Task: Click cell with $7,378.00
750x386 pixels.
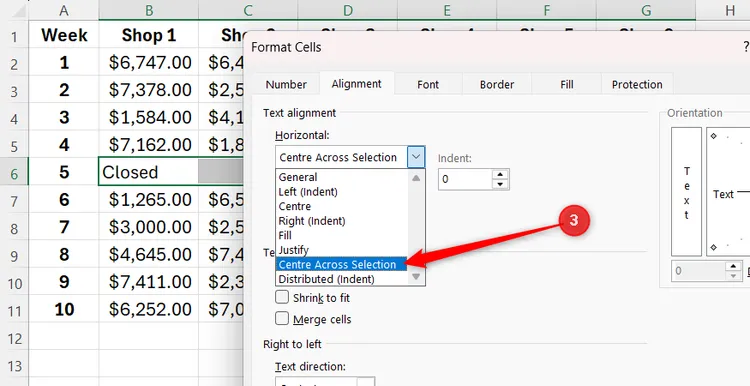Action: tap(149, 89)
